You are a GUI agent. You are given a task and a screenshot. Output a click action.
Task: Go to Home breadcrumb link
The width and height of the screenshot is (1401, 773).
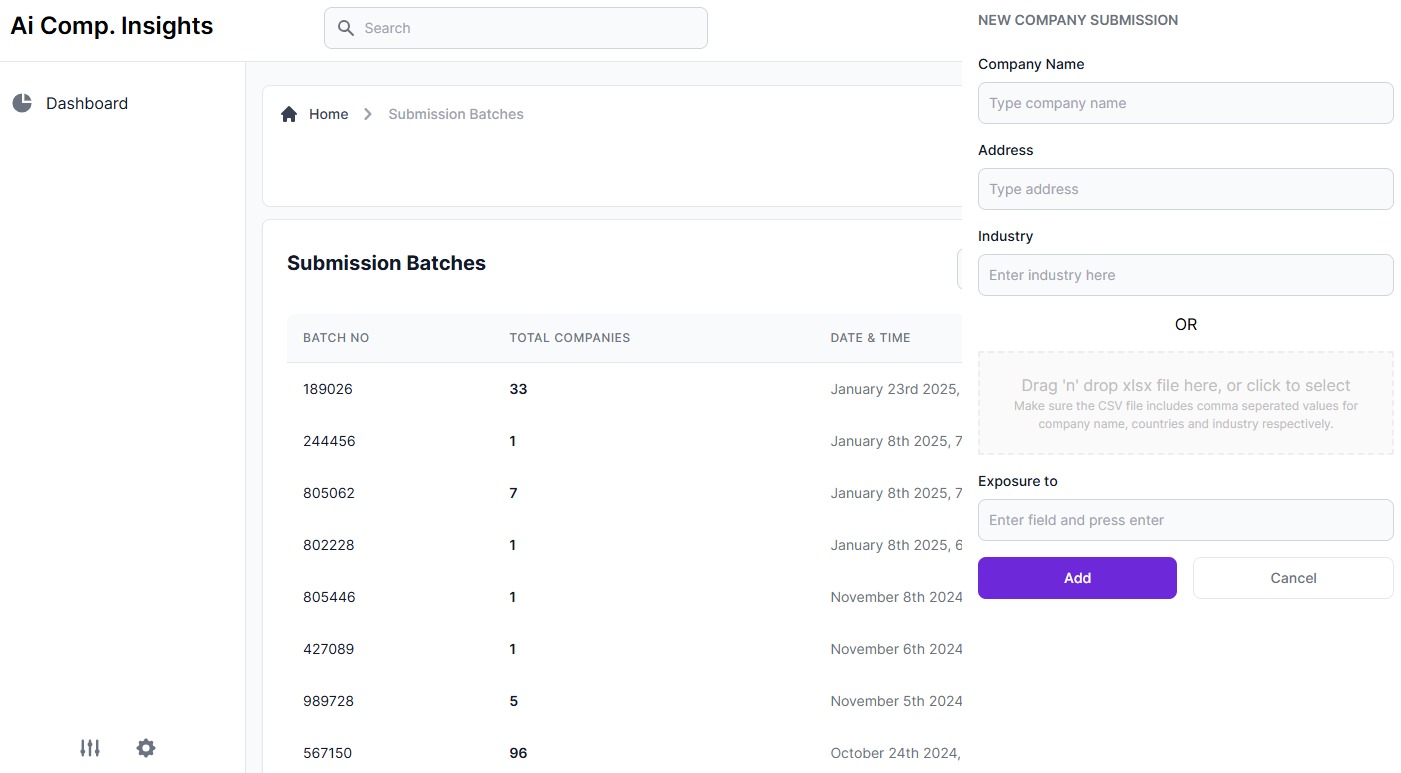click(328, 114)
